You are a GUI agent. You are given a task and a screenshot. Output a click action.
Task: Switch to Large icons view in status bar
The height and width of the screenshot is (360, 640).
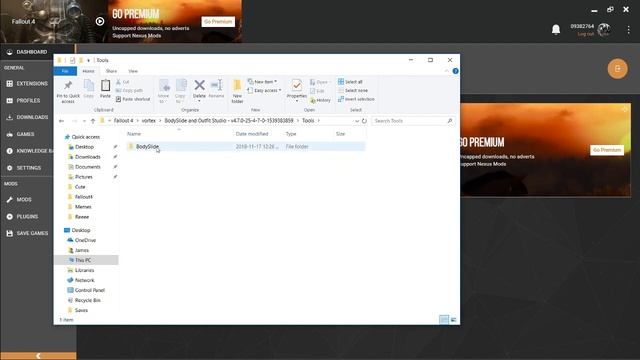point(453,320)
